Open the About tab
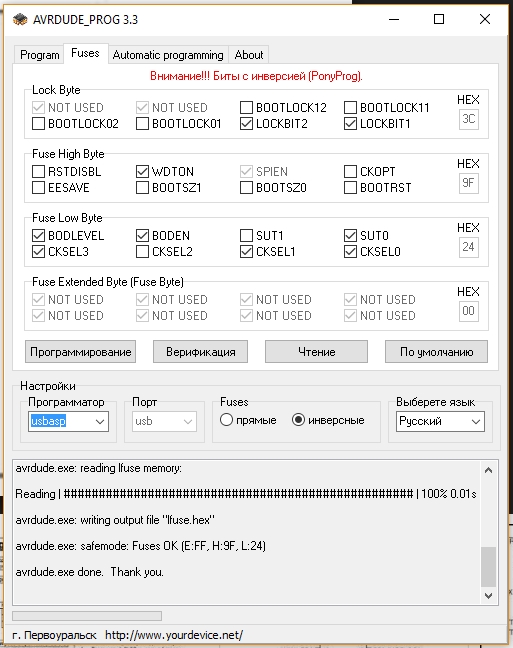 (x=249, y=55)
